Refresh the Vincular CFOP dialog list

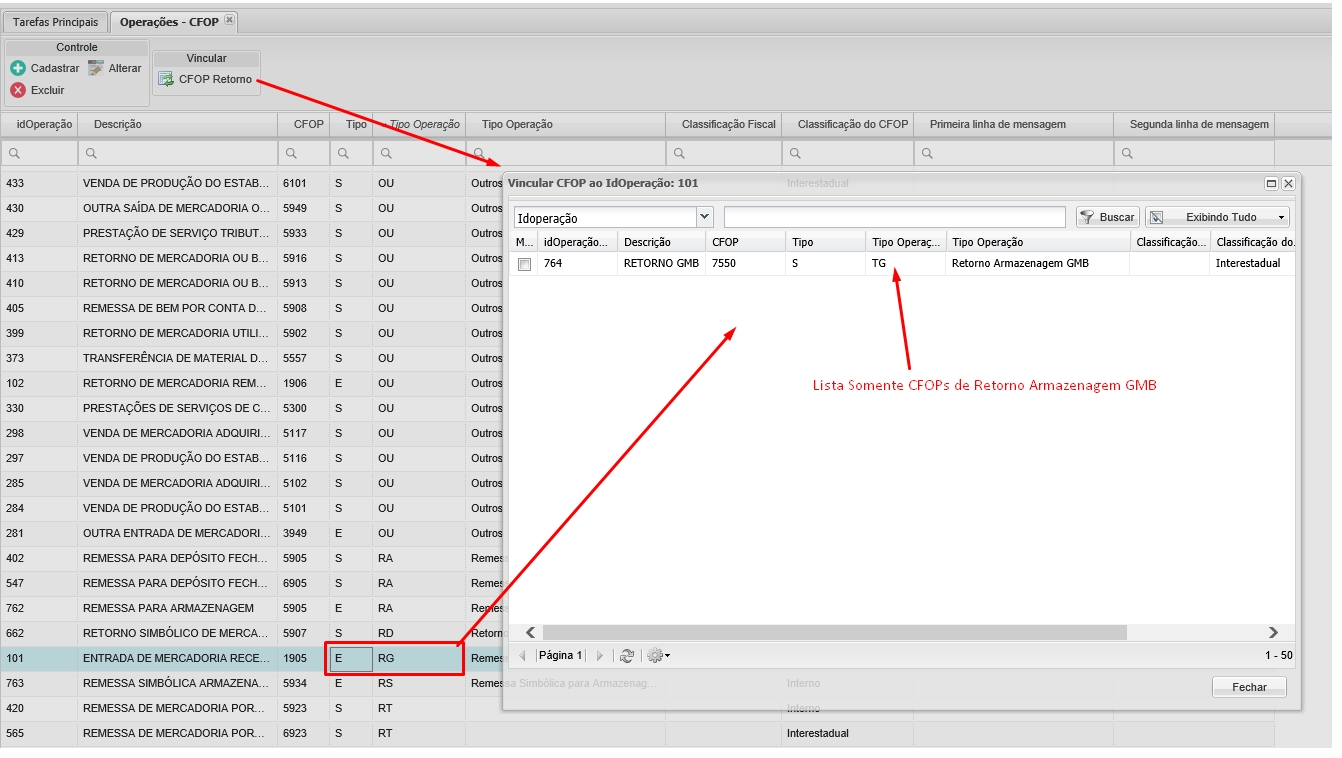[x=627, y=656]
